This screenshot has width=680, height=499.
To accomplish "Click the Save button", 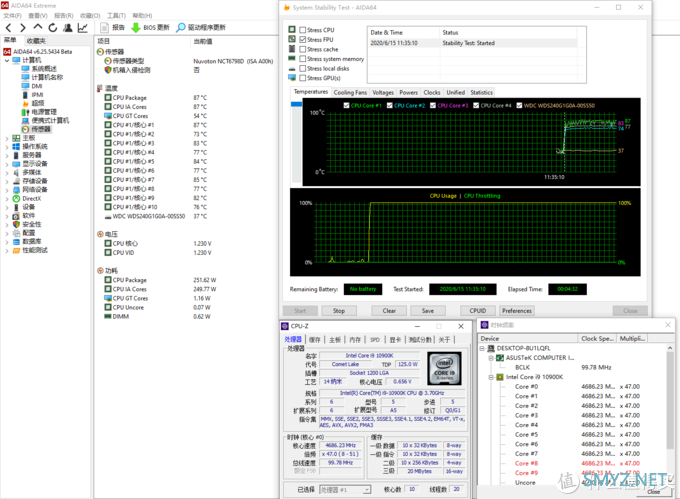I will 428,311.
